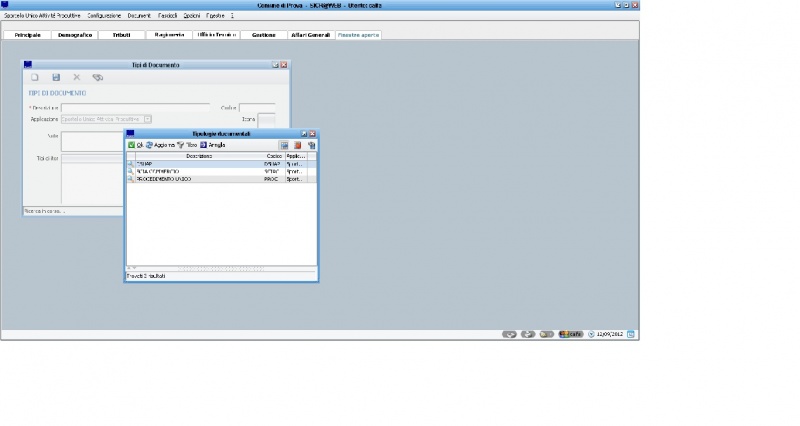Click the magnifier icon on the SUAP row
This screenshot has width=800, height=426.
(131, 164)
